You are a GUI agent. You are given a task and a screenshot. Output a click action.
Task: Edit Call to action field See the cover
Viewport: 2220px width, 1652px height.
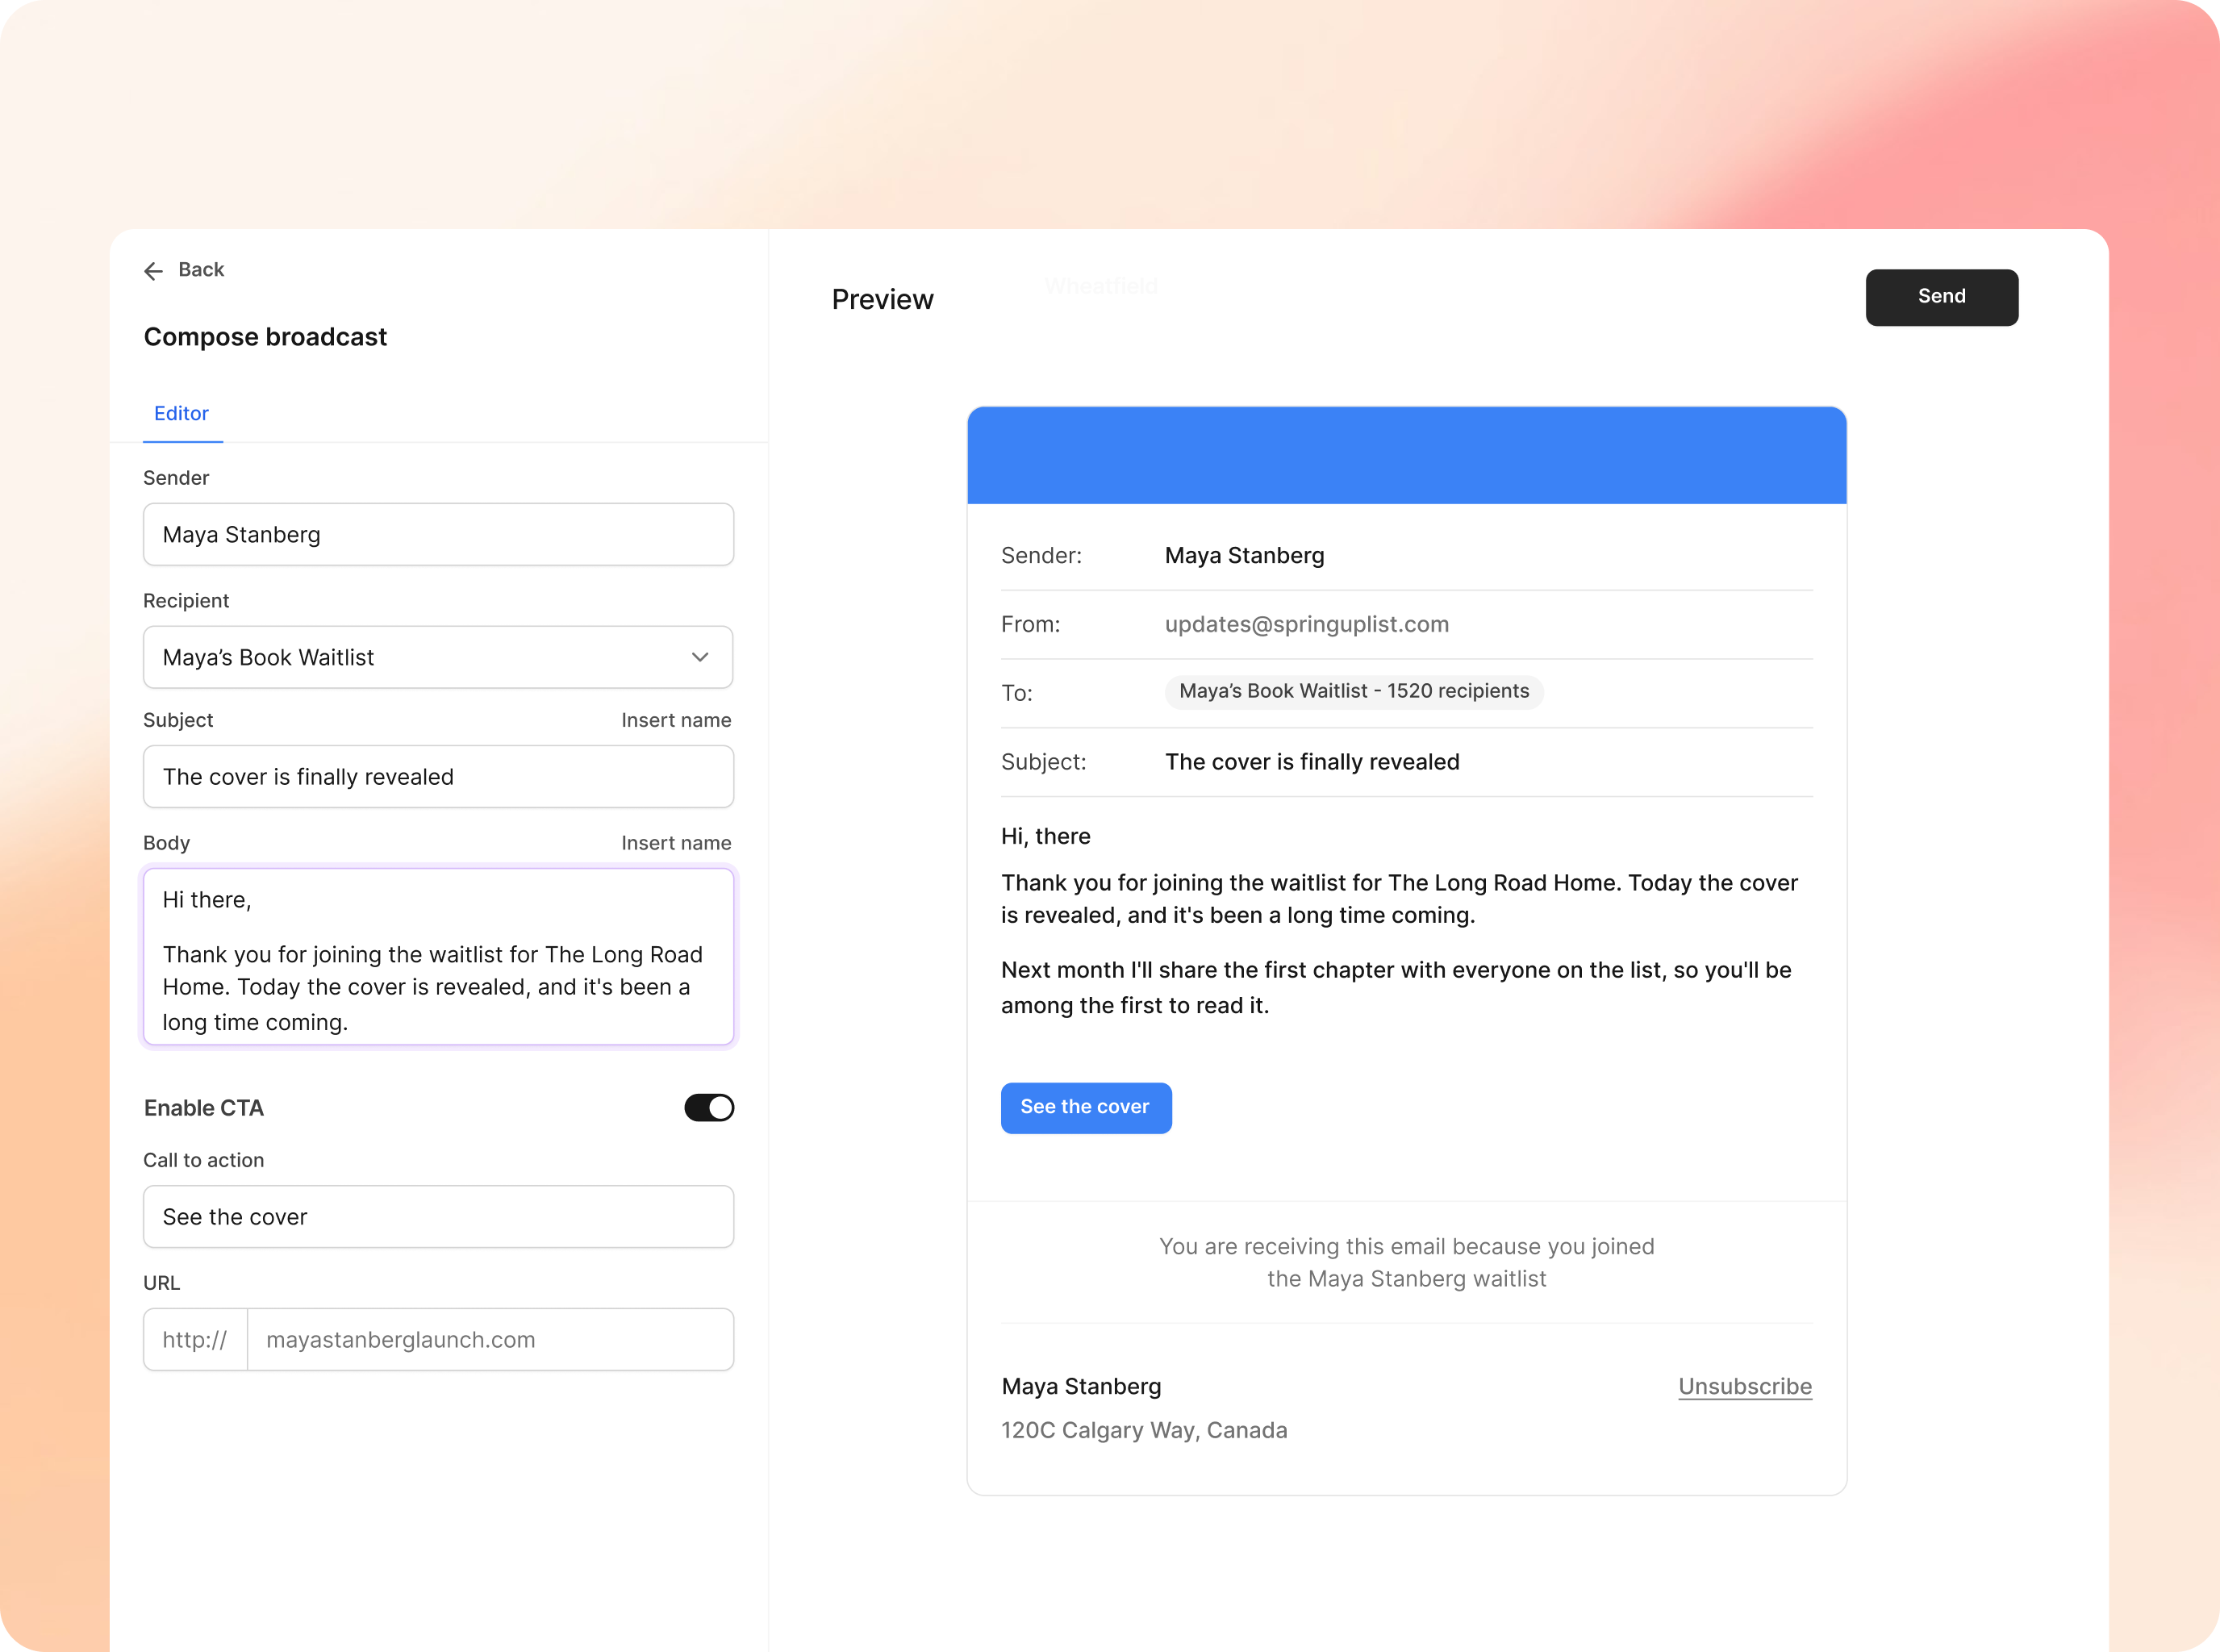click(x=438, y=1217)
